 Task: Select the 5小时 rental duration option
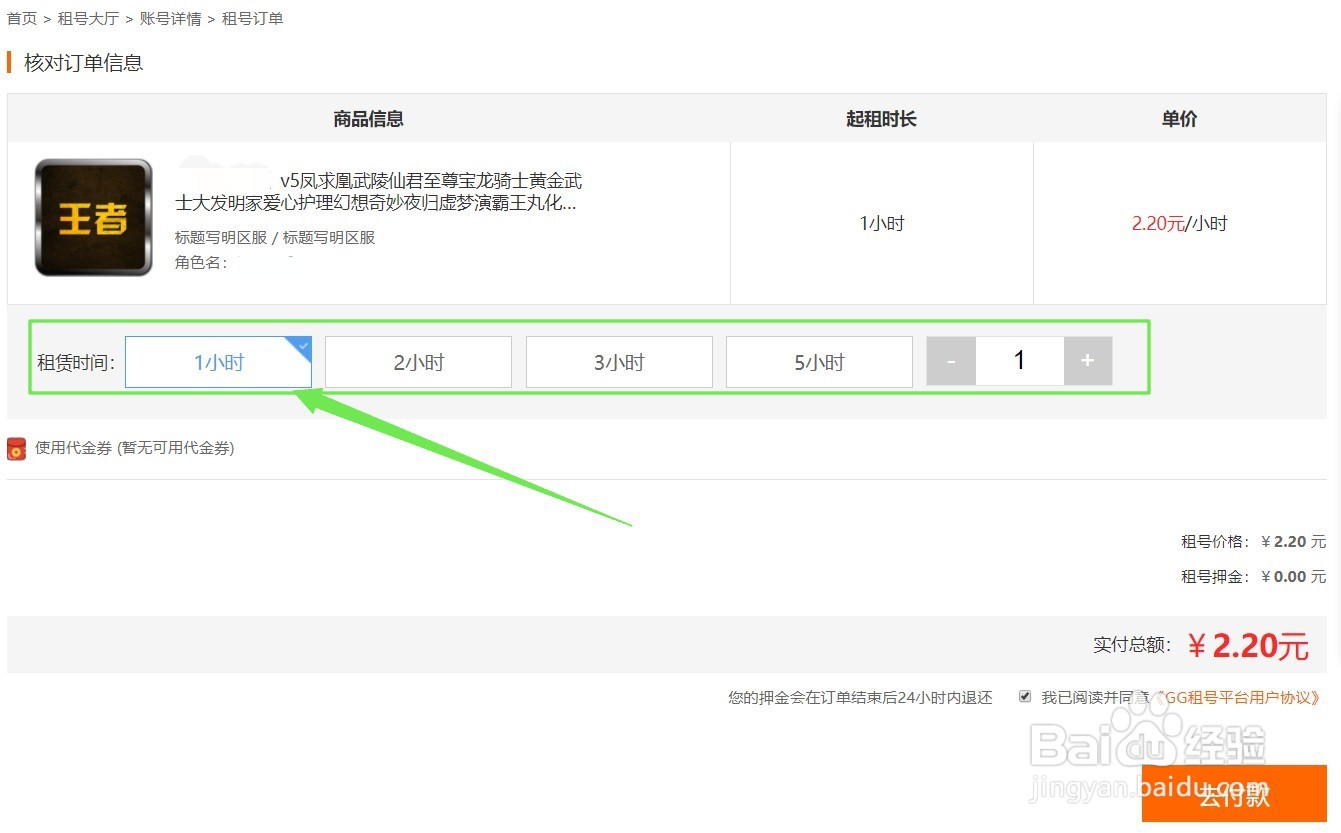(818, 361)
